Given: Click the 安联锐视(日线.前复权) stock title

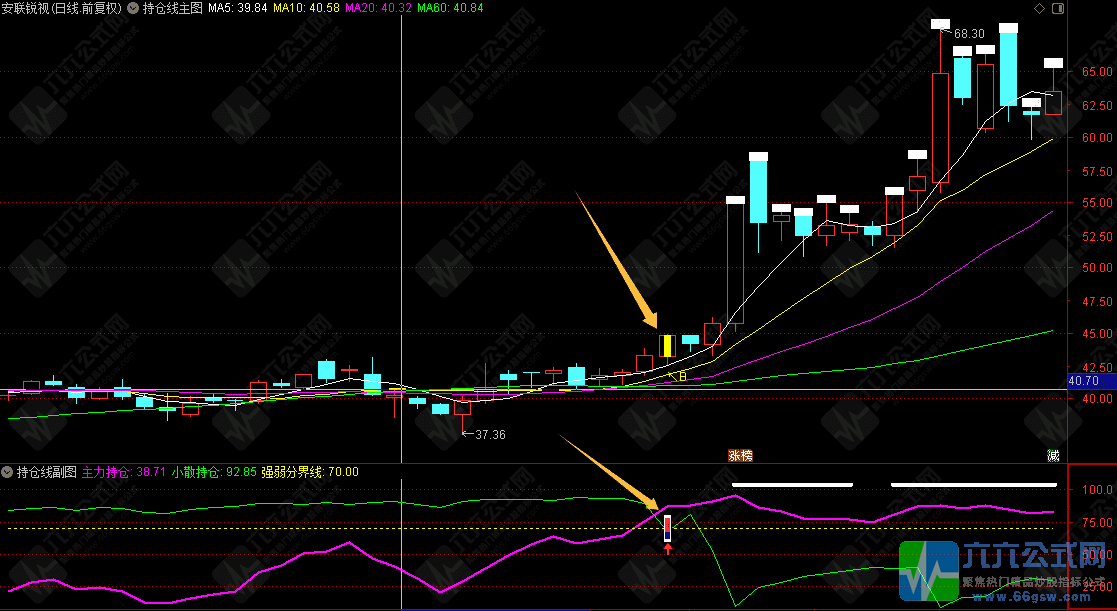Looking at the screenshot, I should (x=62, y=8).
